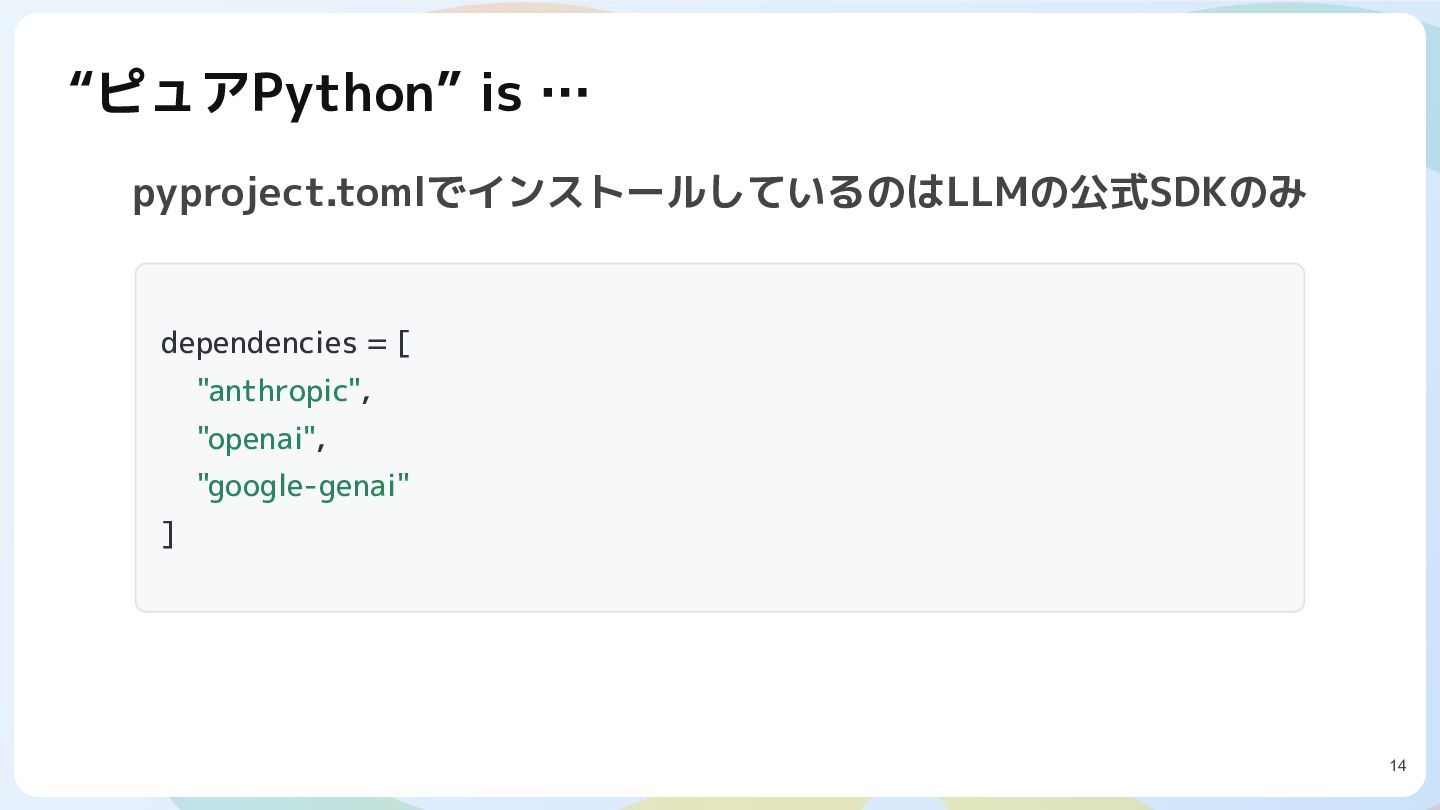Click the comma after "anthropic"

click(366, 398)
